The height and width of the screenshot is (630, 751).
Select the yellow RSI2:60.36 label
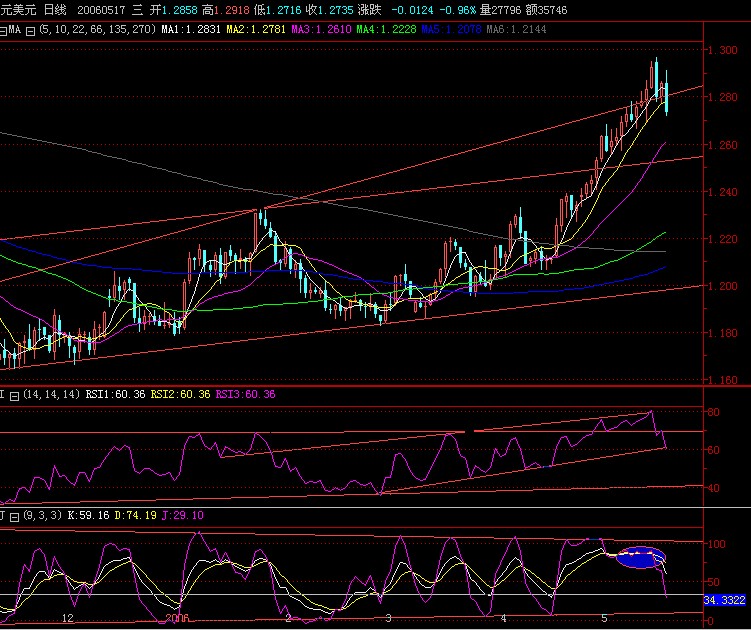[181, 394]
